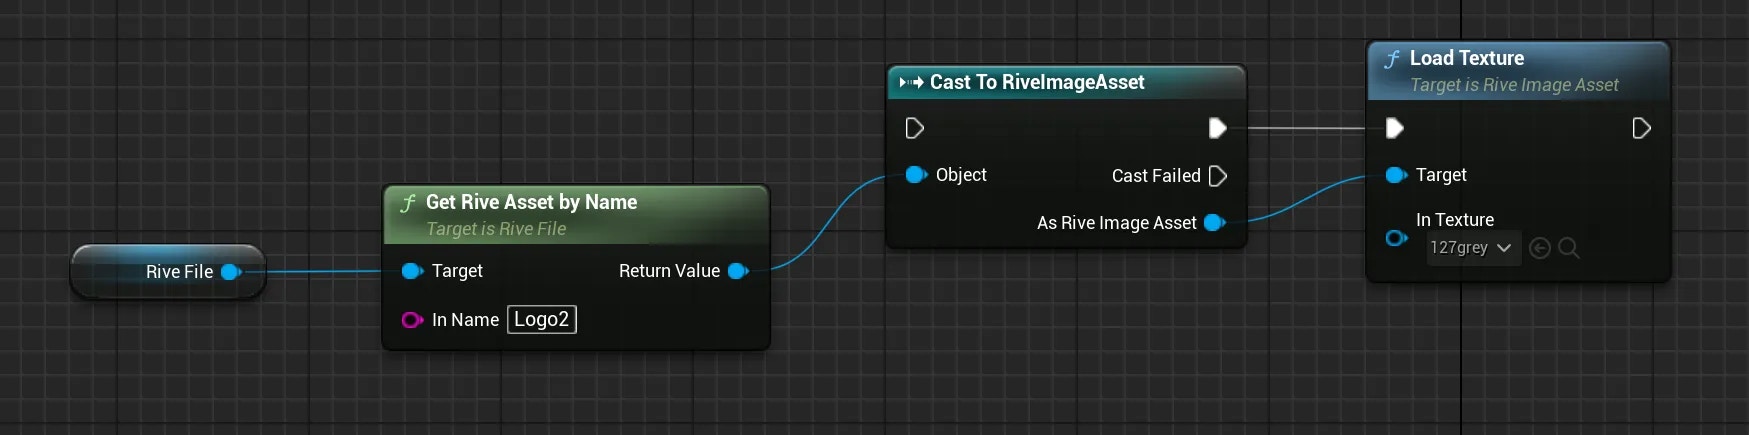
Task: Open the 127grey texture dropdown
Action: pyautogui.click(x=1474, y=248)
